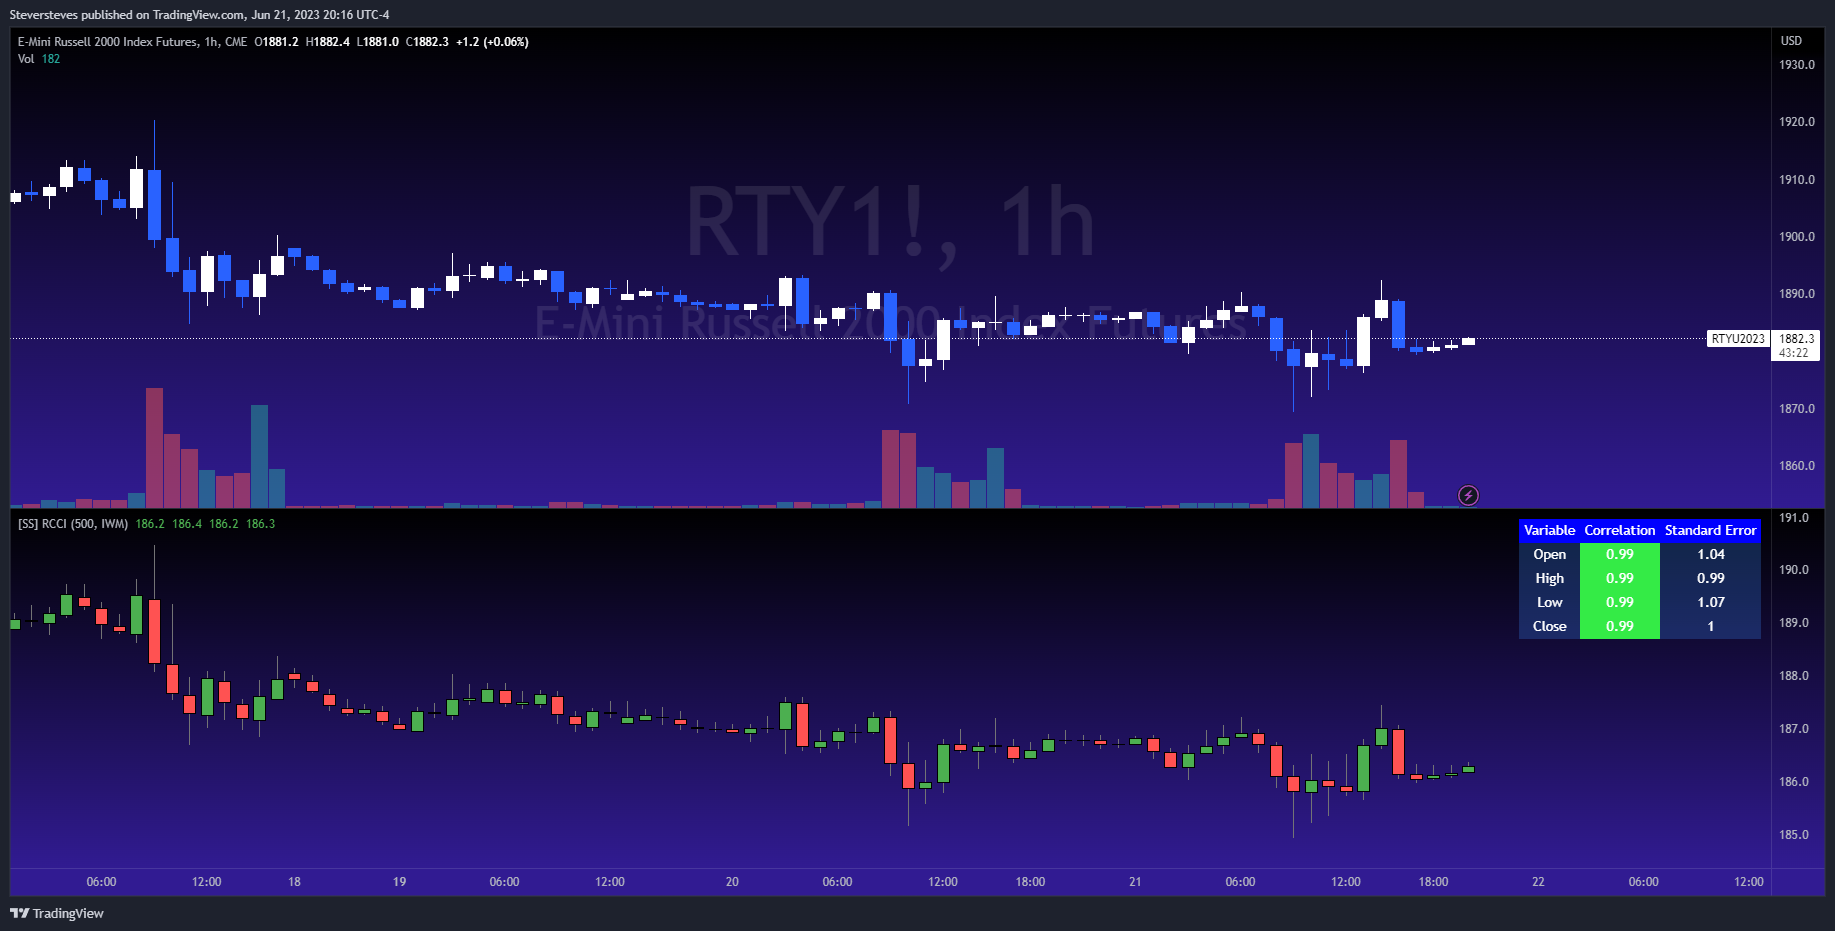Viewport: 1835px width, 931px height.
Task: Click the Steversteves published header text
Action: click(x=199, y=15)
